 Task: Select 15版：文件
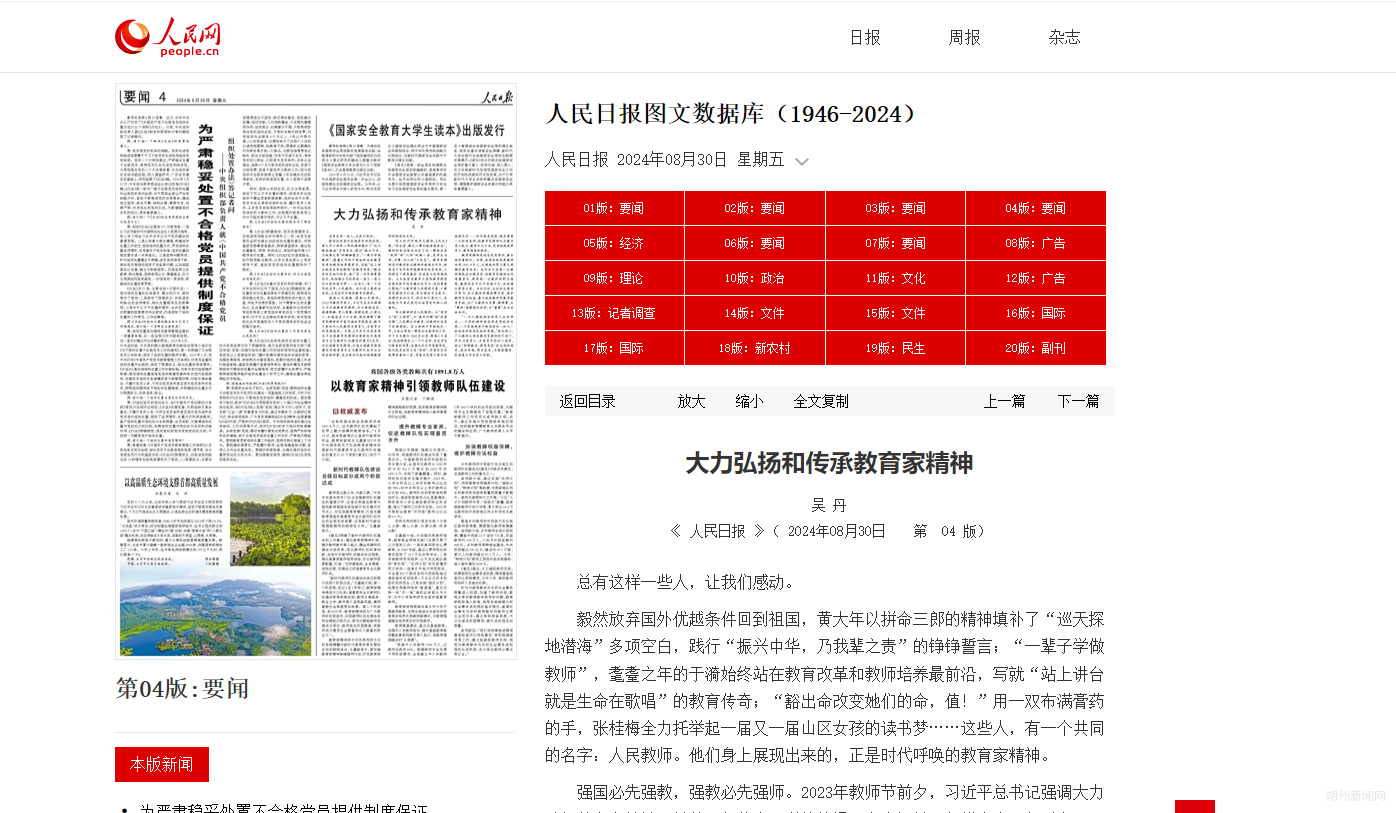(x=895, y=313)
